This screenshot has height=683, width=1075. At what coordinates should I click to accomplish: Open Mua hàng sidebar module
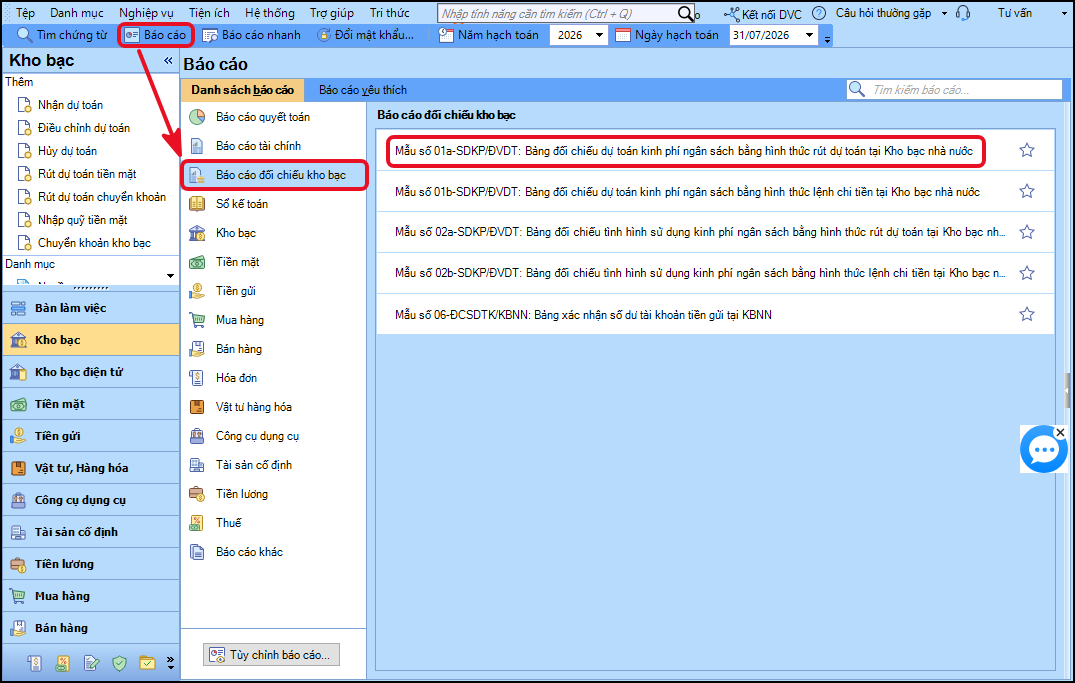tap(90, 596)
